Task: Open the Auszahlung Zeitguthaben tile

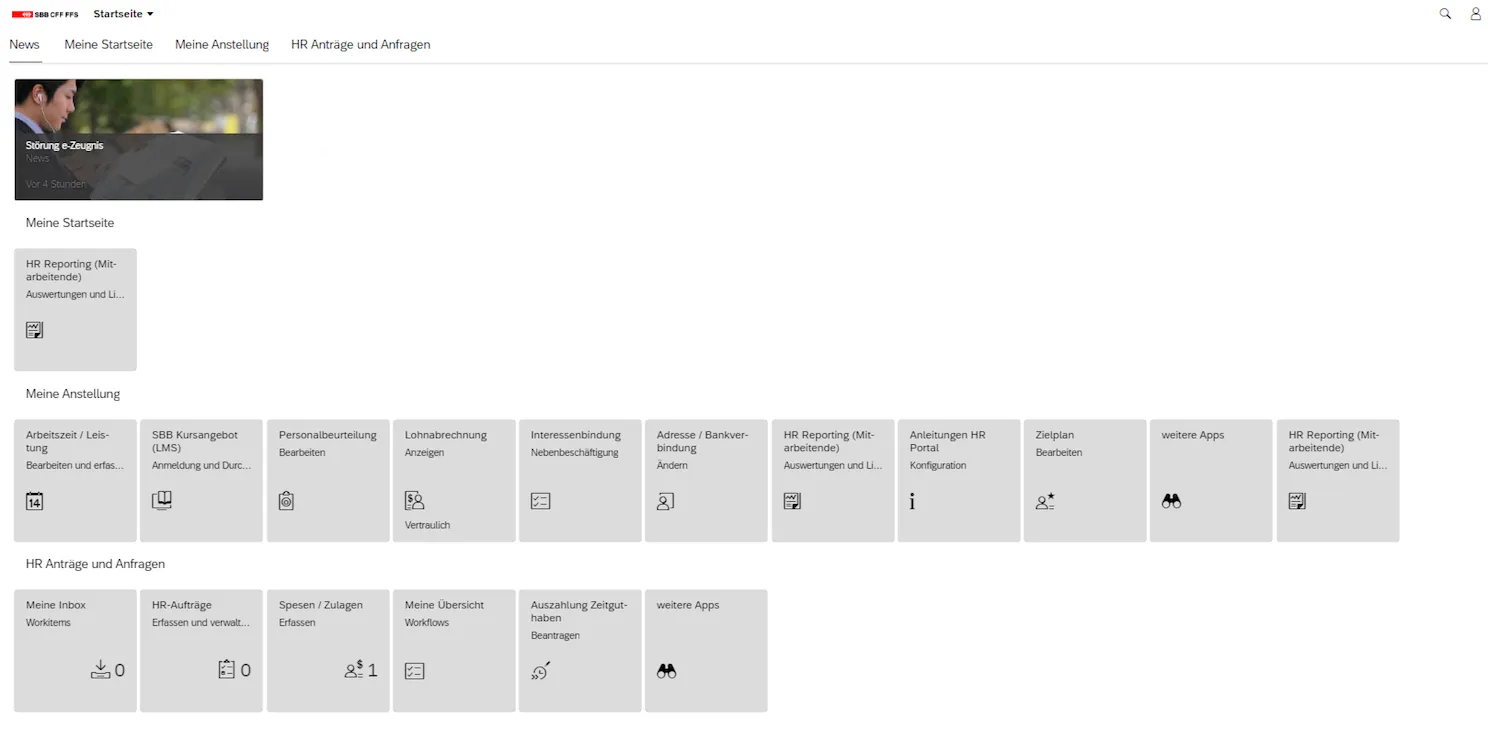Action: click(x=580, y=650)
